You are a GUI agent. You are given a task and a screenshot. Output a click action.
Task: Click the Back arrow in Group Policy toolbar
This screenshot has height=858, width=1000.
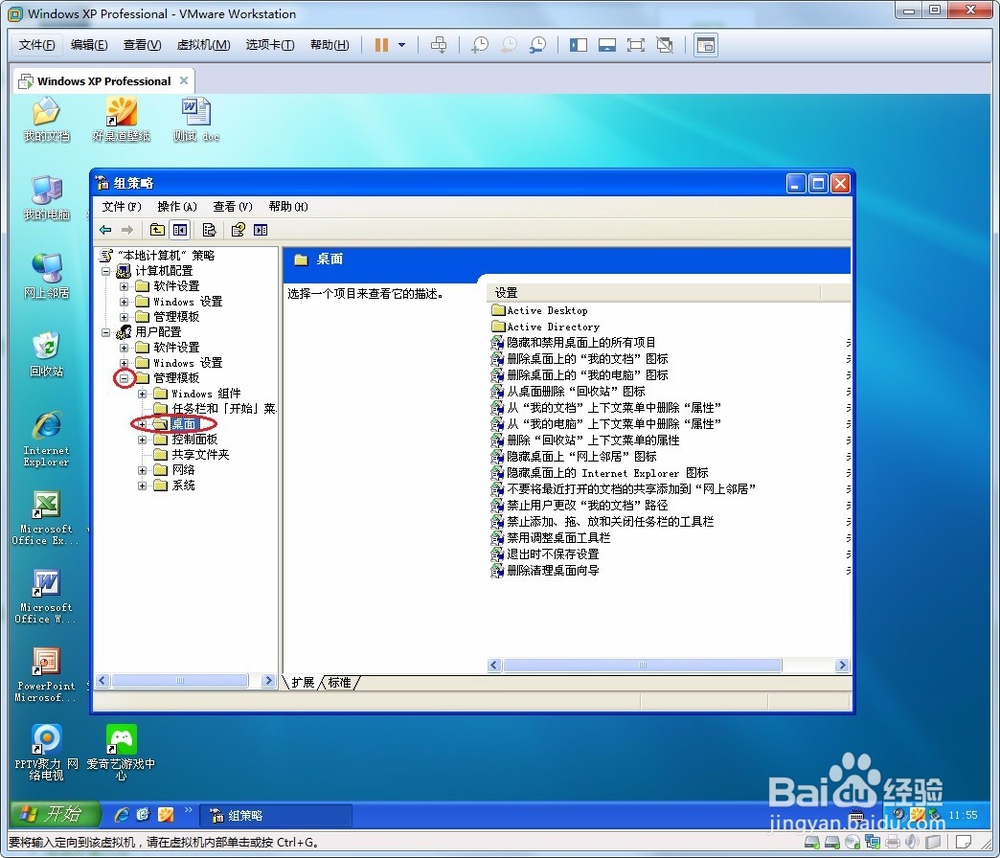click(x=106, y=230)
